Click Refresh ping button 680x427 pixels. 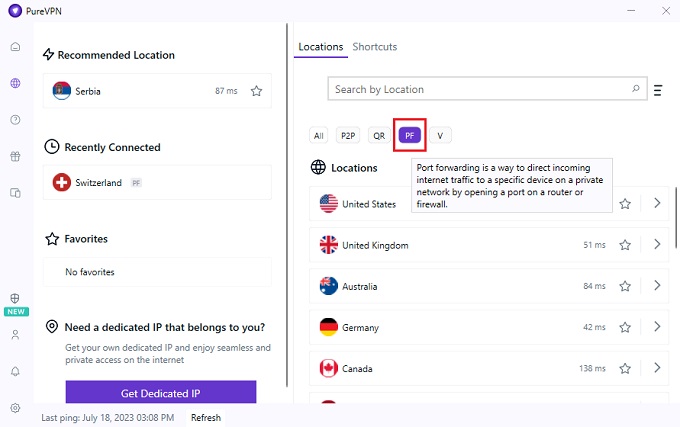pos(206,417)
